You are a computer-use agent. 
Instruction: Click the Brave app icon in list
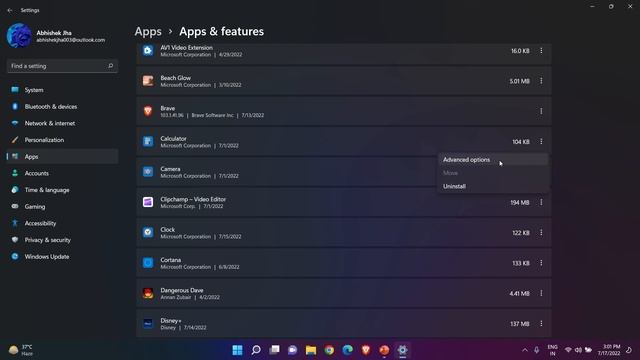pos(148,111)
